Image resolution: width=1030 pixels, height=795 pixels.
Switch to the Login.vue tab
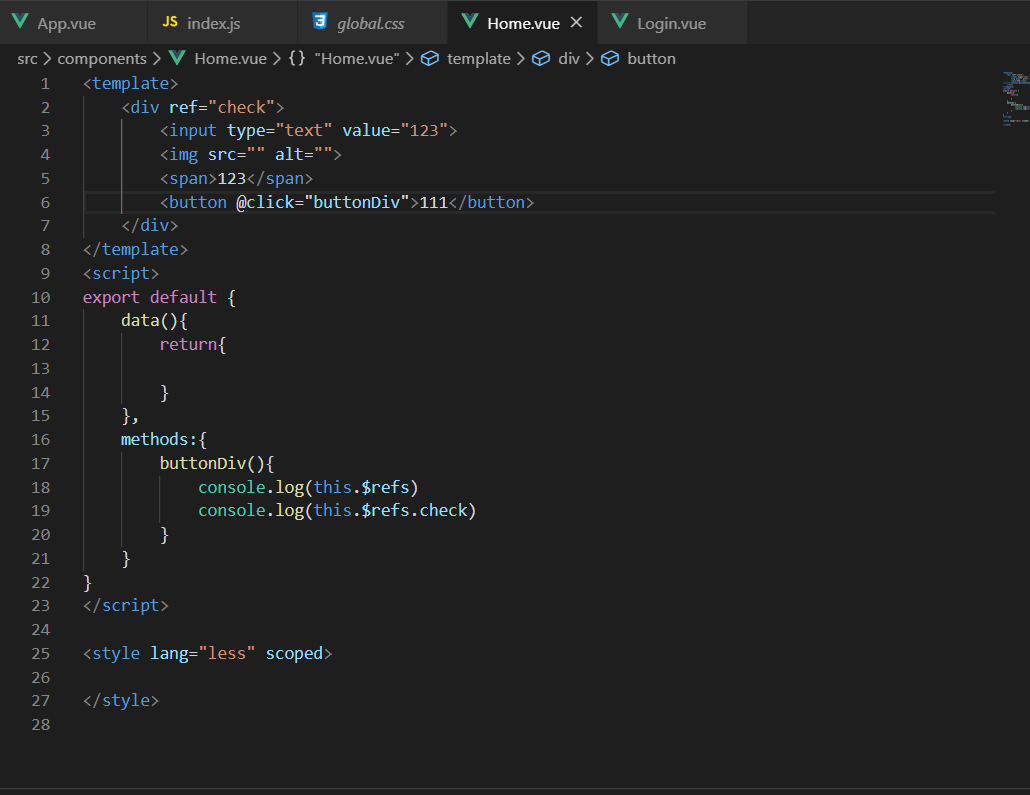point(672,23)
